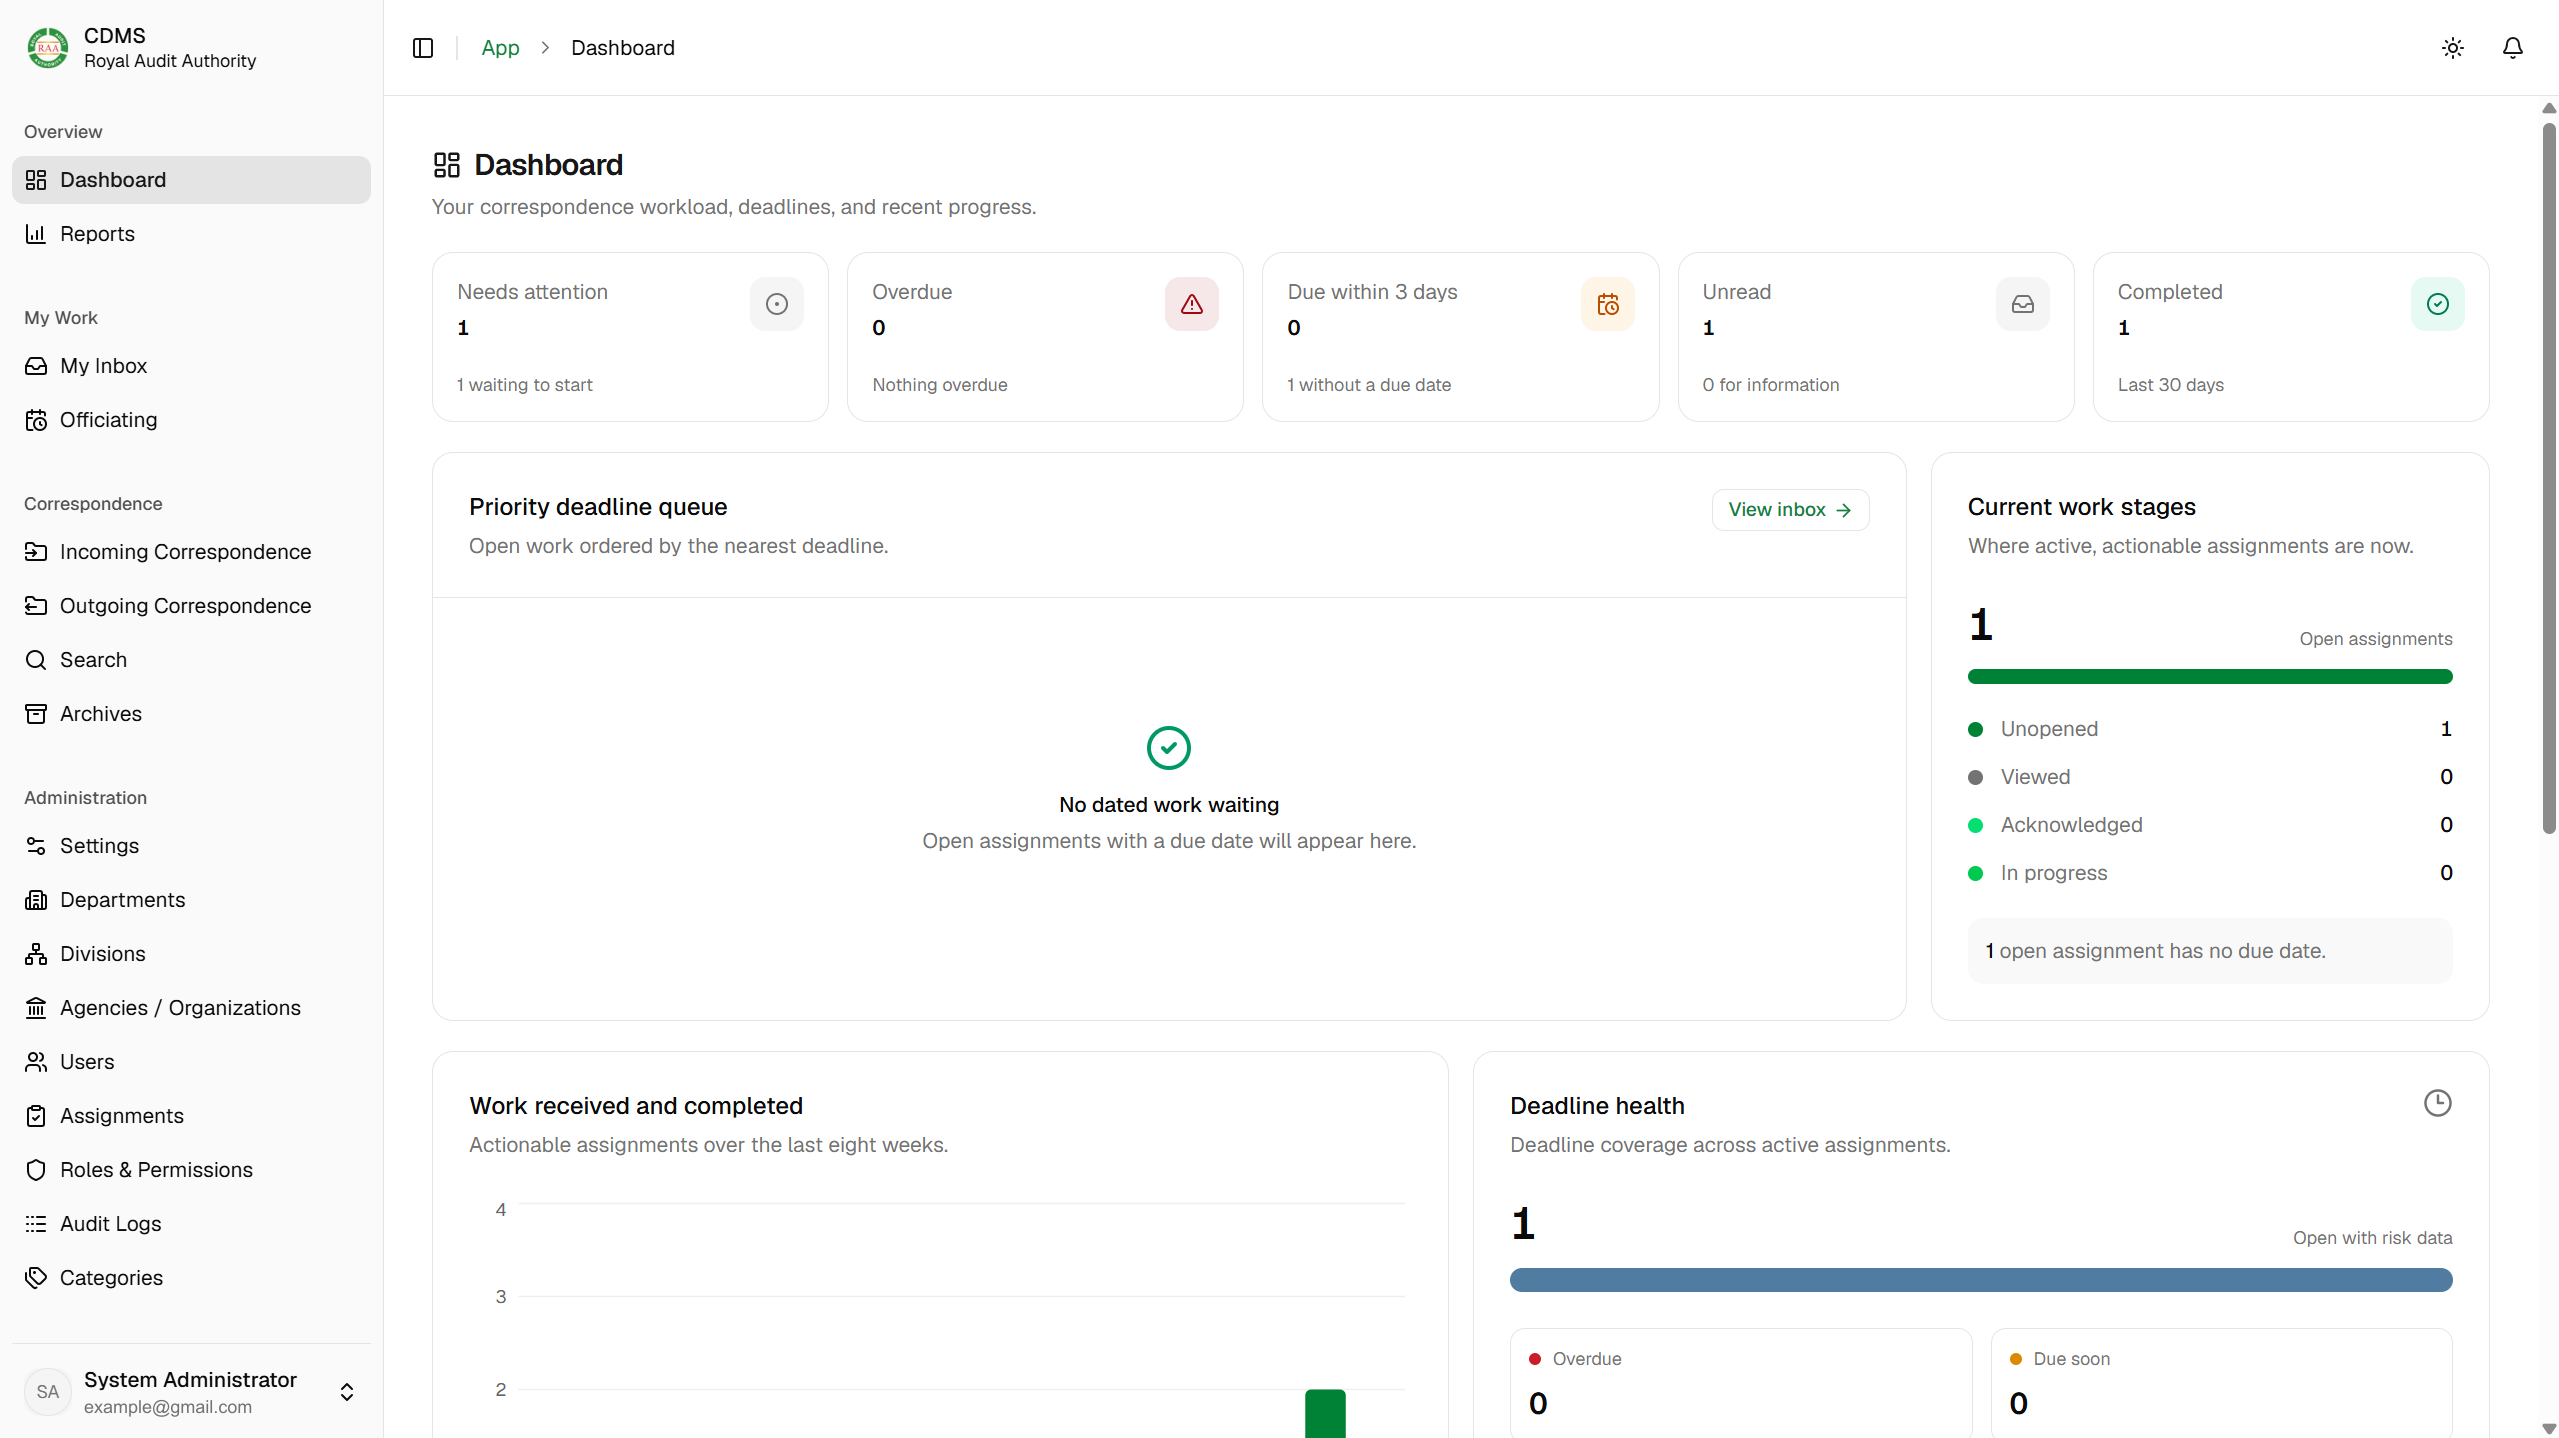
Task: Open Dashboard in the sidebar
Action: pyautogui.click(x=191, y=180)
